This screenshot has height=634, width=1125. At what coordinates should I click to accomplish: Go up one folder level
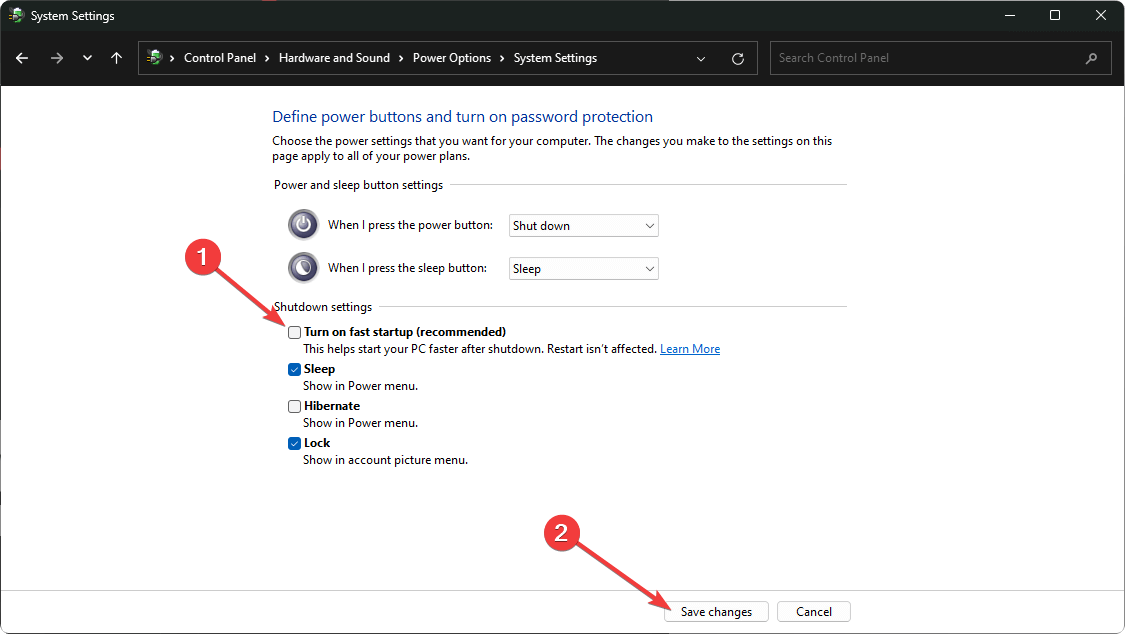(x=117, y=58)
